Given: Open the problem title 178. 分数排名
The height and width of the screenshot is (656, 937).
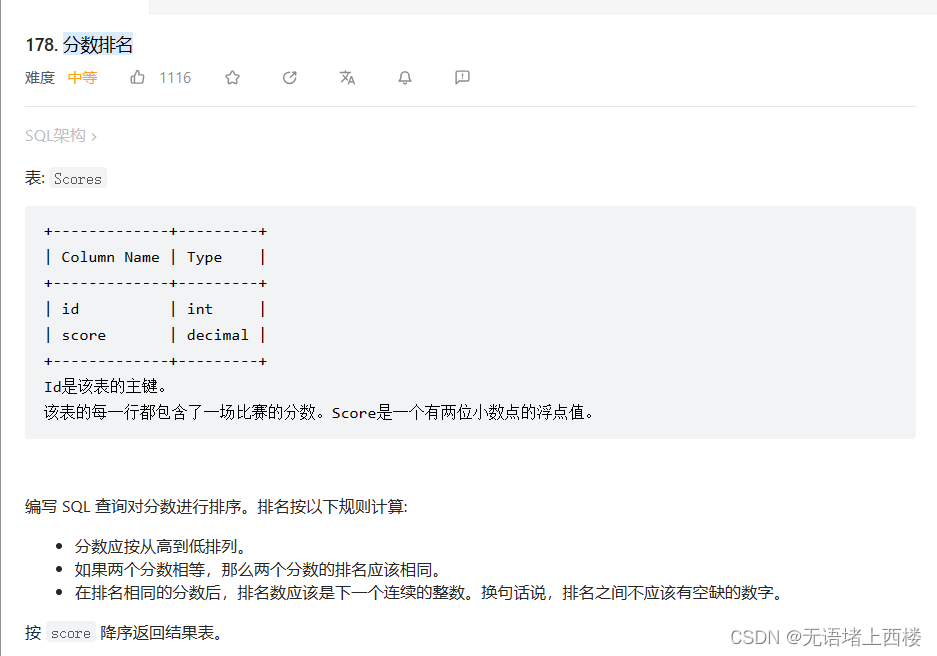Looking at the screenshot, I should (79, 44).
